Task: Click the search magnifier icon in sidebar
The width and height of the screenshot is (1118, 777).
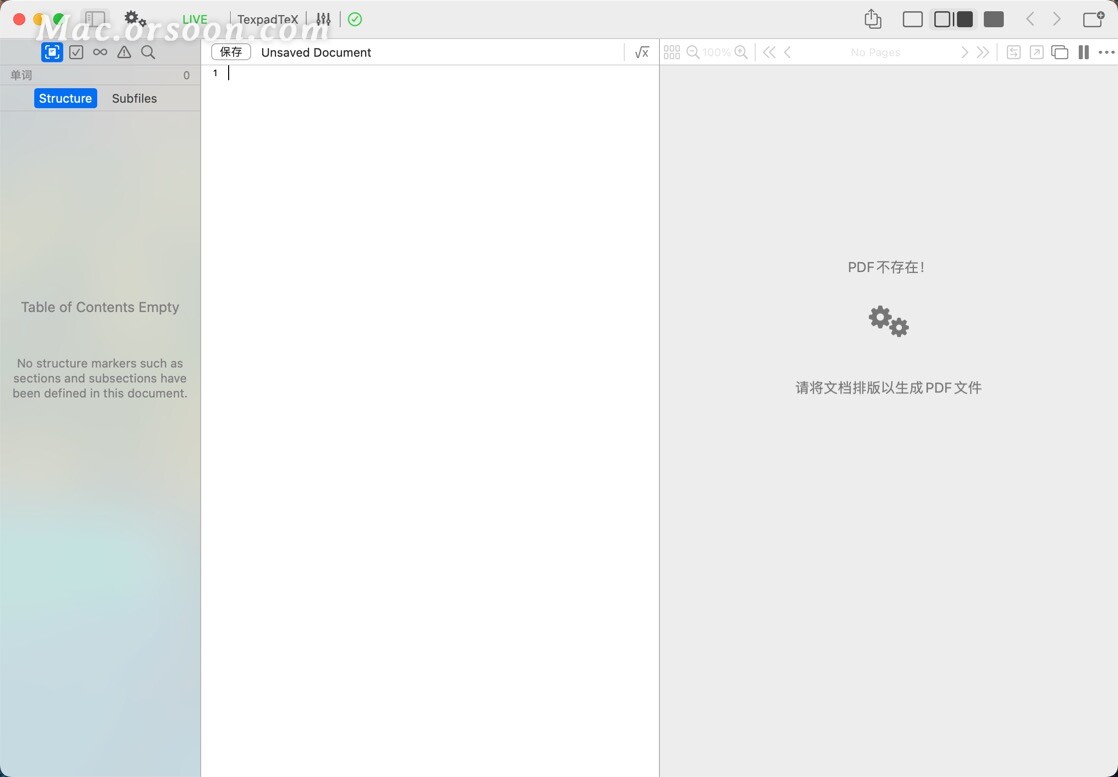Action: [148, 52]
